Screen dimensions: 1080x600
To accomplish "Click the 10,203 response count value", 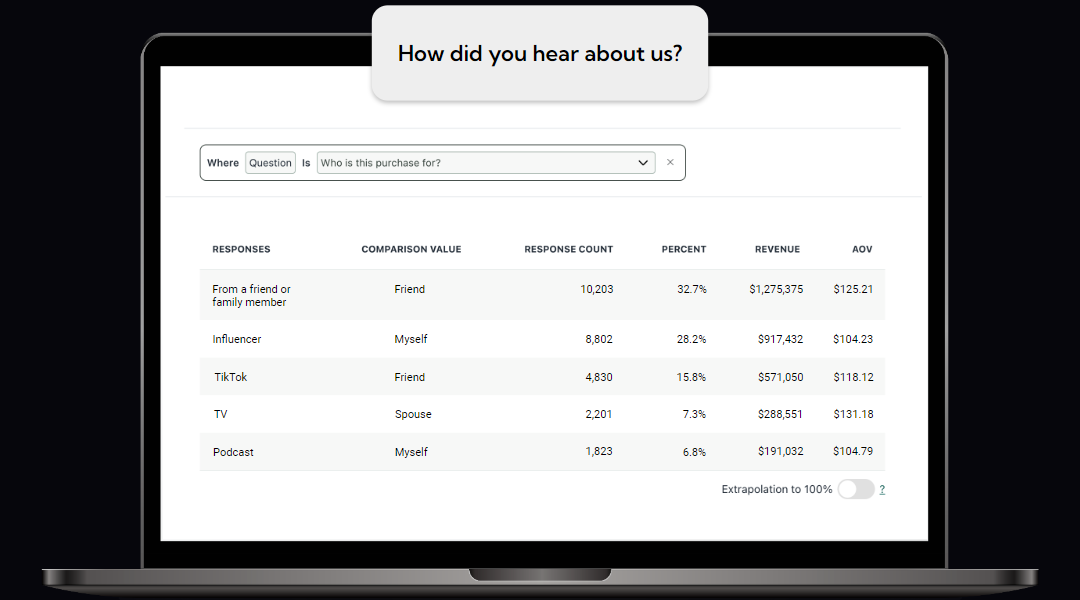I will [x=596, y=289].
